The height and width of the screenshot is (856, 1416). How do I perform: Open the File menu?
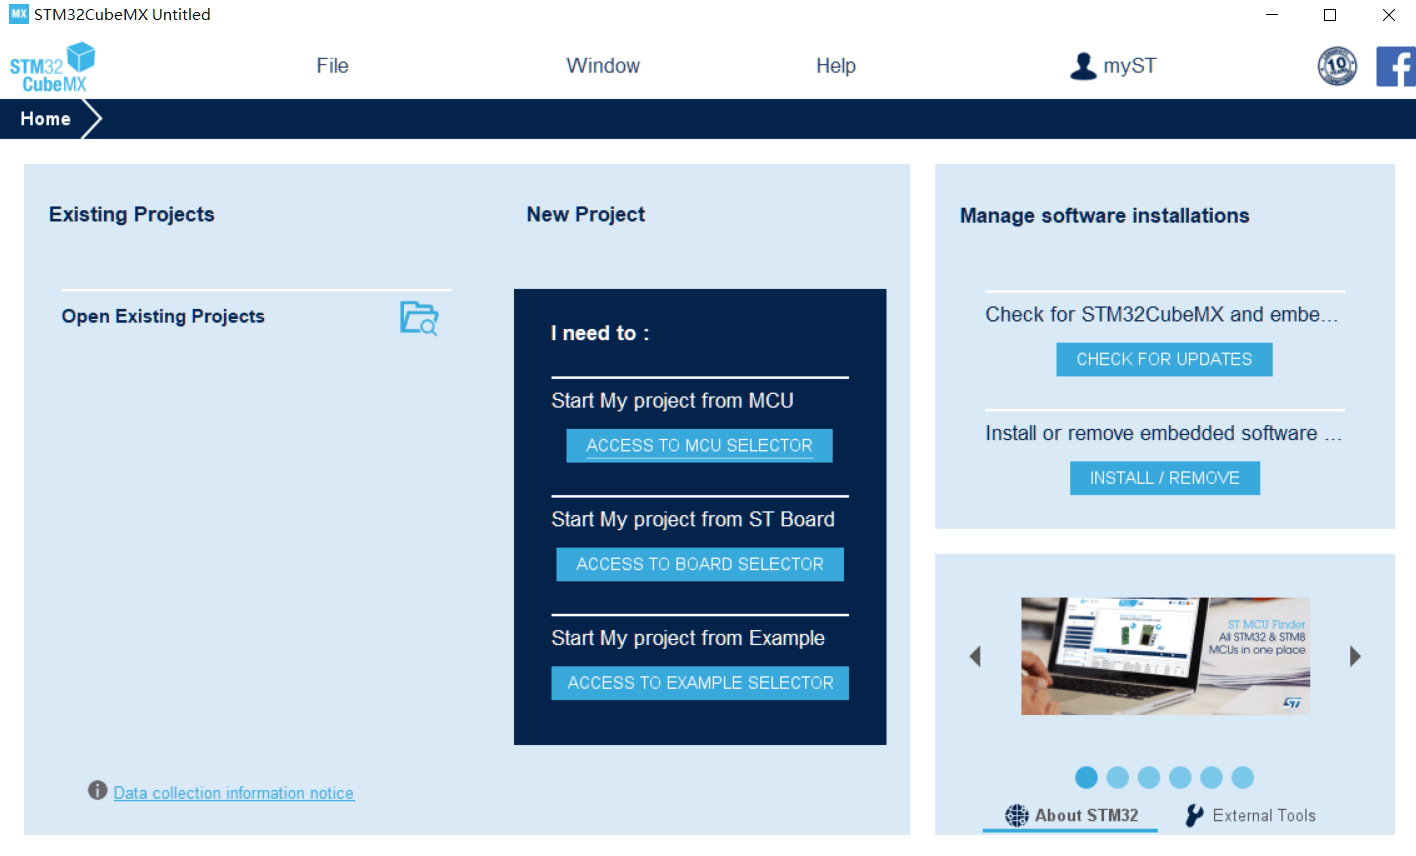332,66
